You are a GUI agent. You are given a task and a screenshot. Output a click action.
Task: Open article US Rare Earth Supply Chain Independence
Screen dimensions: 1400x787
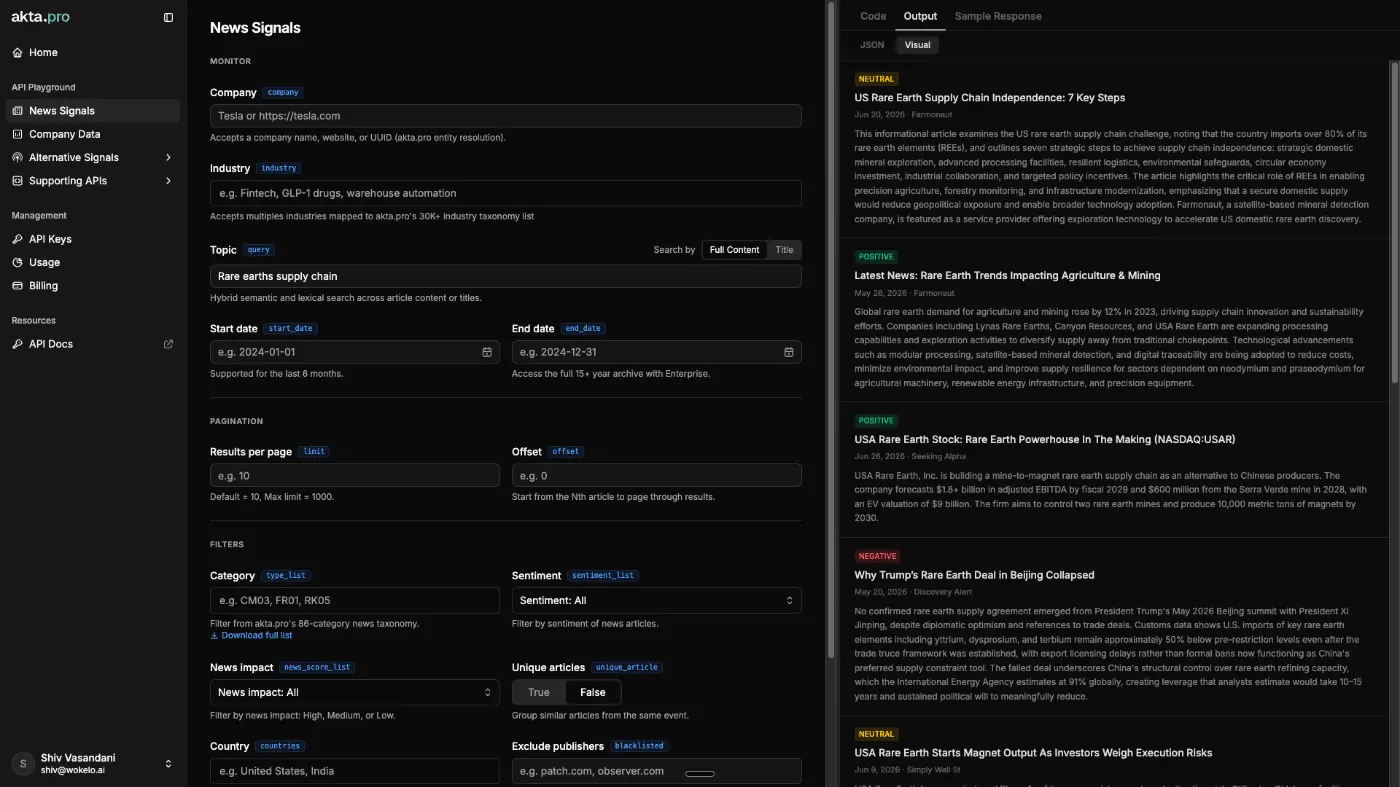(x=989, y=98)
